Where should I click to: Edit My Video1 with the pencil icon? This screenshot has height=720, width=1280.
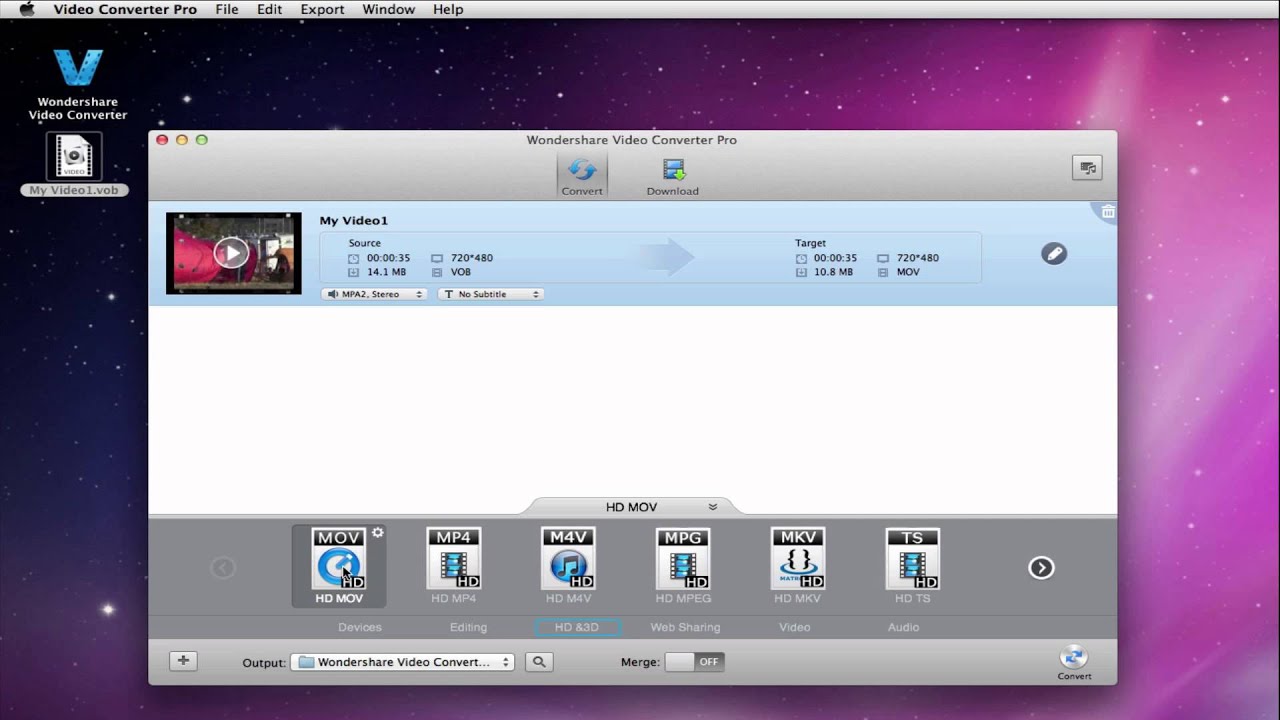click(1054, 254)
